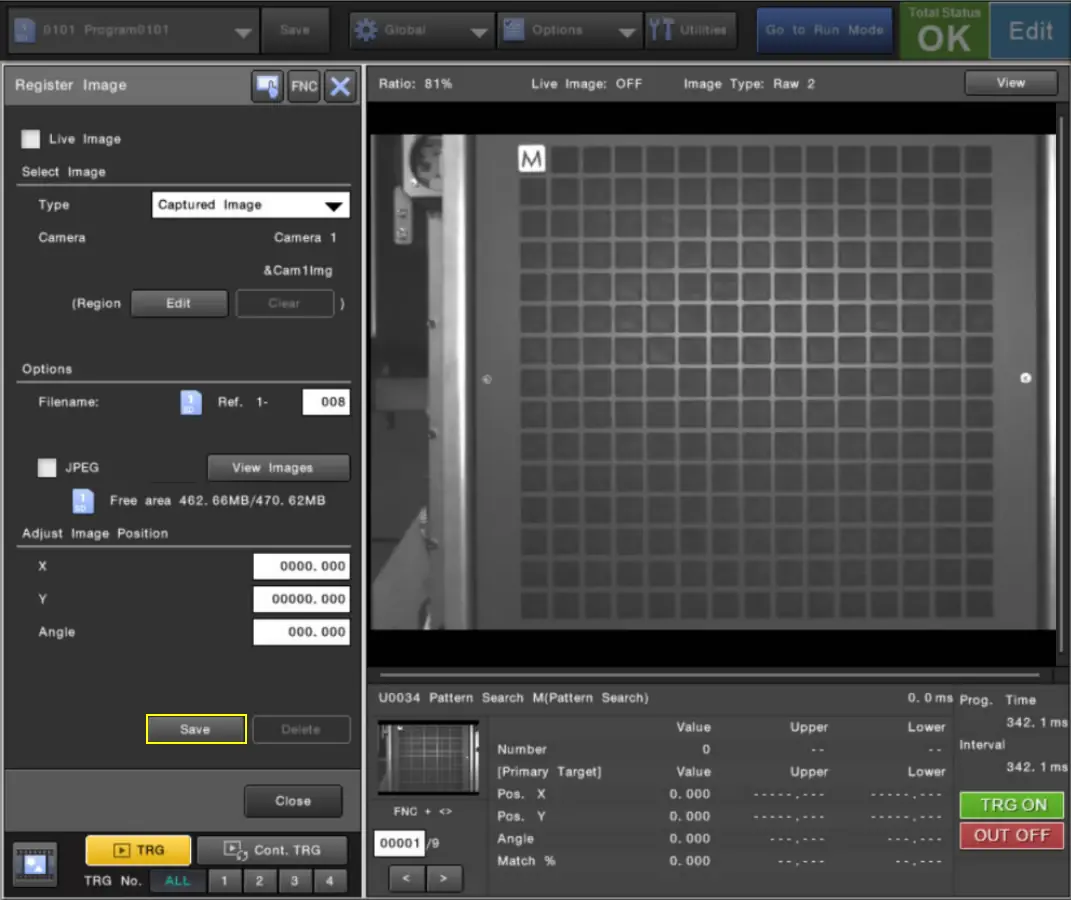
Task: Click the FNC icon button
Action: pos(304,86)
